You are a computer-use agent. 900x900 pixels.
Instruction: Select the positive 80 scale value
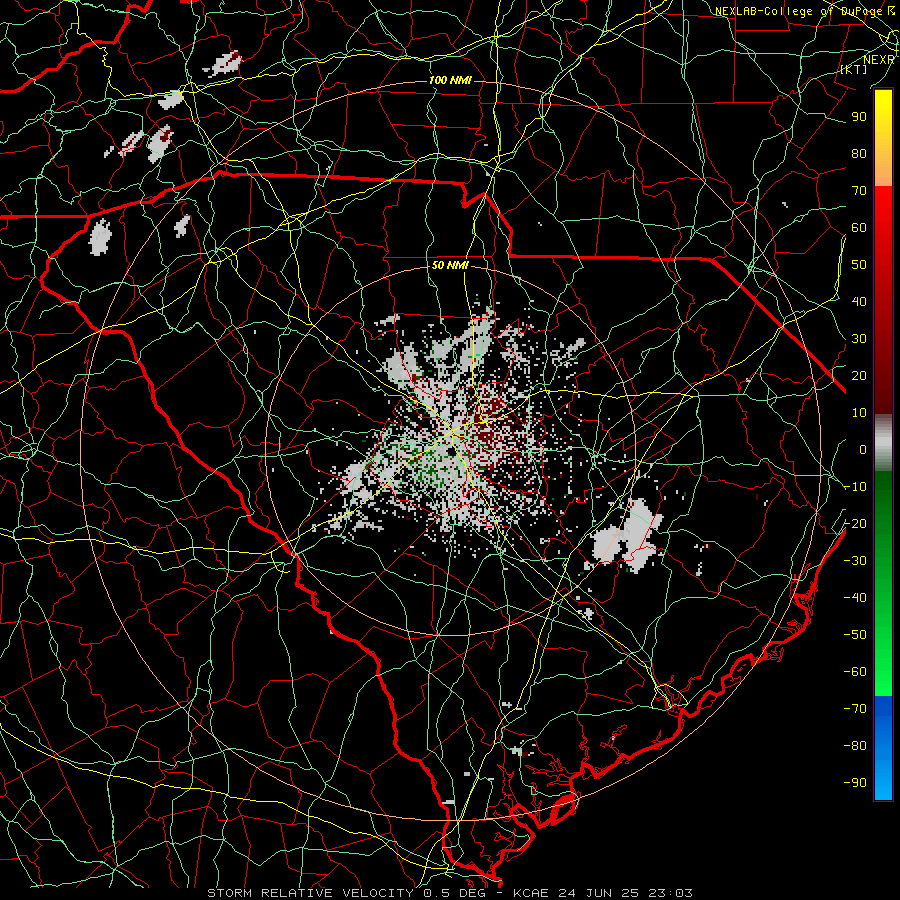(859, 154)
